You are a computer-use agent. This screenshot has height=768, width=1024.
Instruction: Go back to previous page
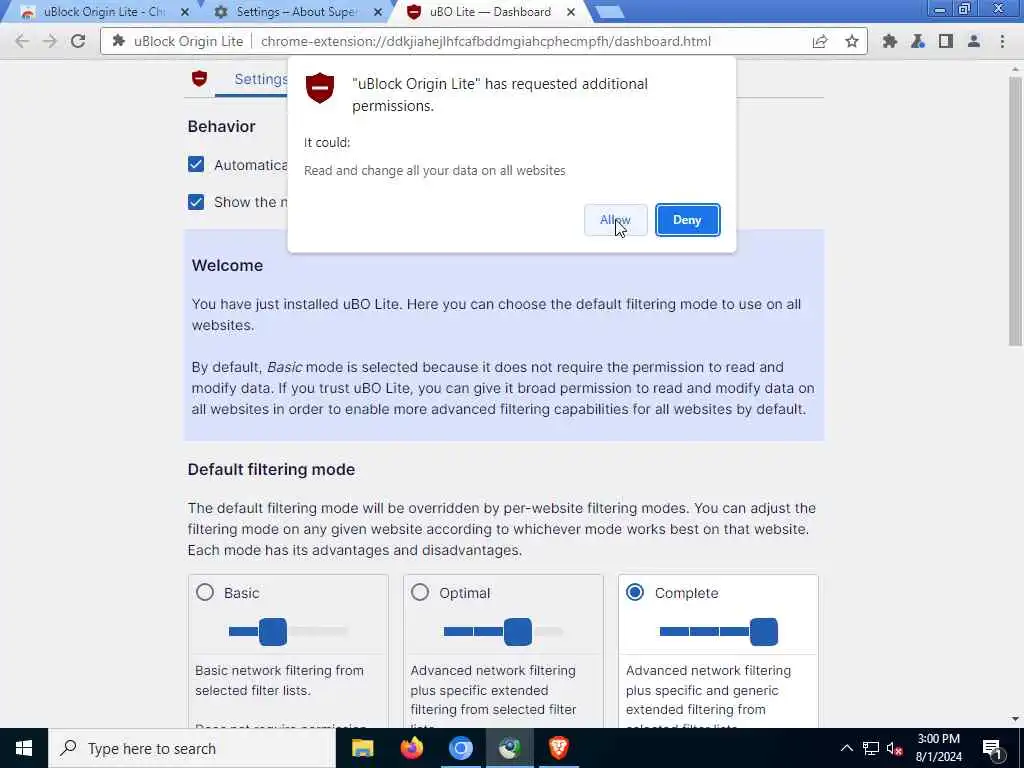(x=22, y=41)
